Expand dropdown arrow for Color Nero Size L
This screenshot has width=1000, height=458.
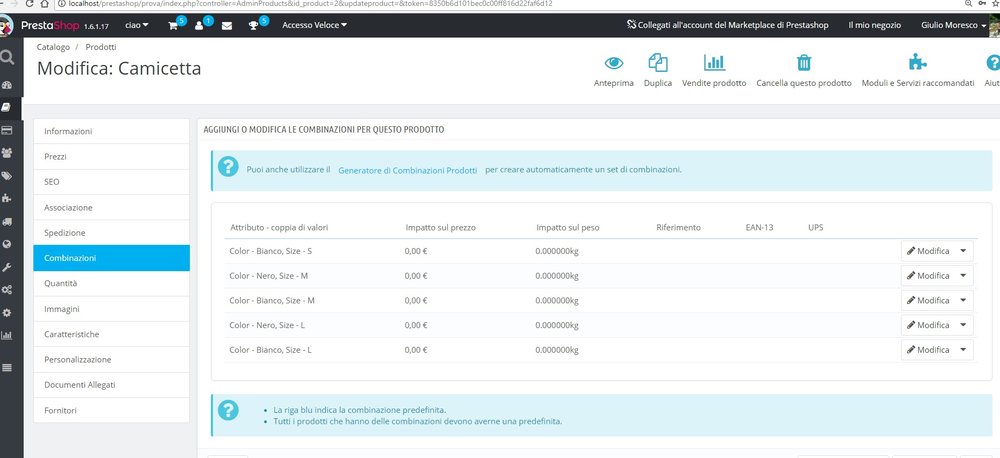coord(962,325)
